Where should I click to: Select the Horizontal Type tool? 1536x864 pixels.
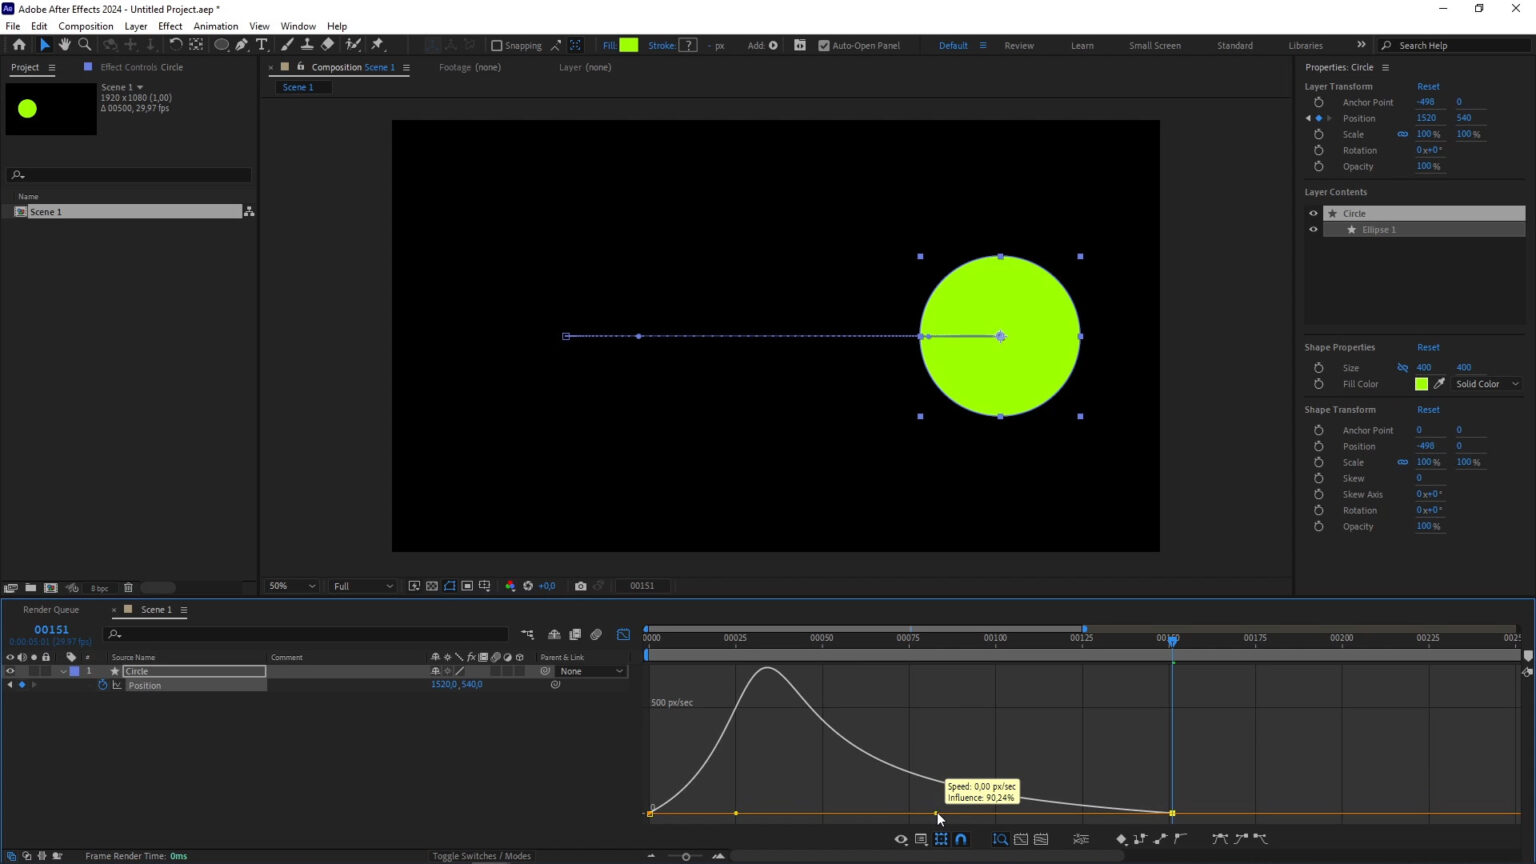point(262,44)
